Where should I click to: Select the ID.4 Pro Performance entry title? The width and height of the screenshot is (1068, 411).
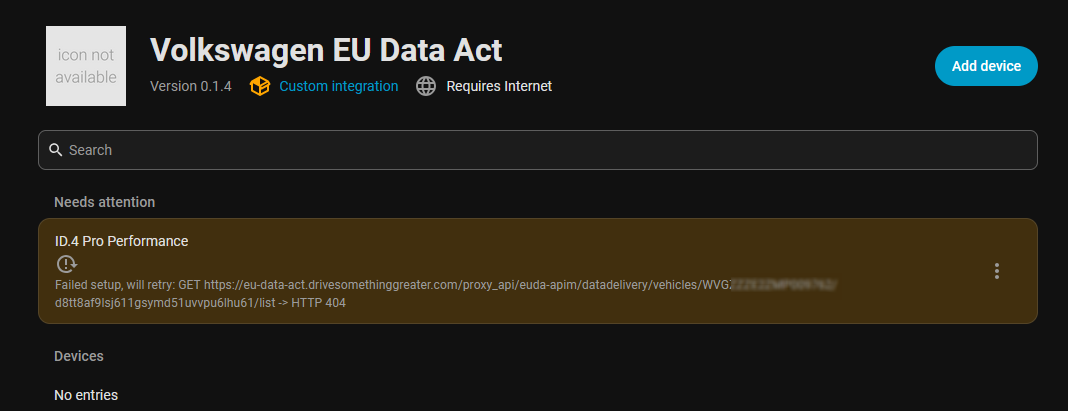pos(122,241)
